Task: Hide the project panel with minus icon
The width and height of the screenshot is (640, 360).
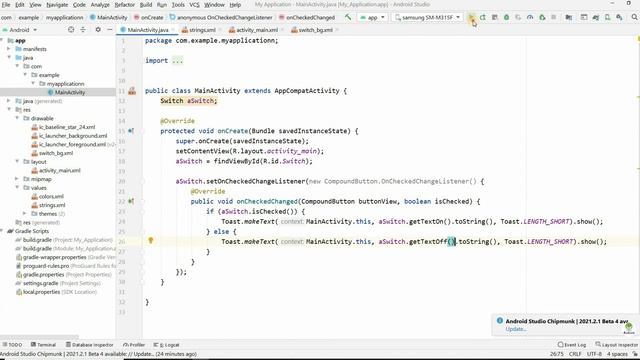Action: [110, 29]
